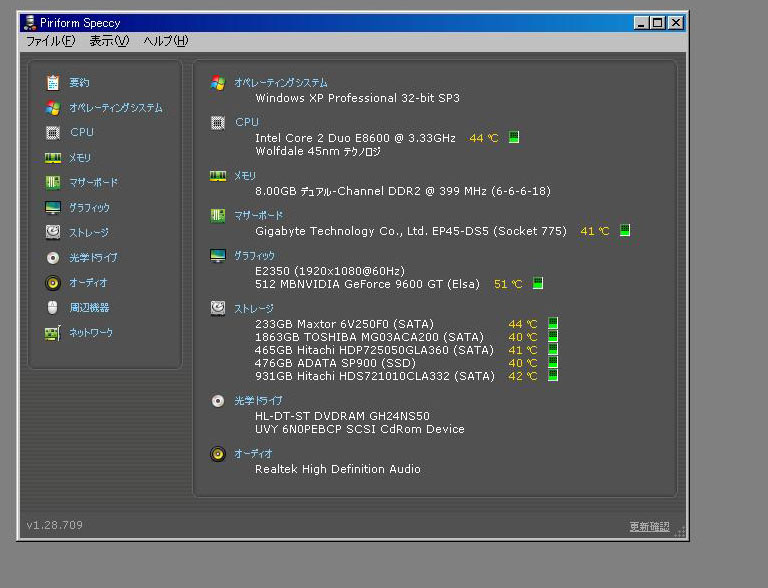This screenshot has width=768, height=588.
Task: Click the 光学ドライブ disc icon in sidebar
Action: click(x=53, y=258)
